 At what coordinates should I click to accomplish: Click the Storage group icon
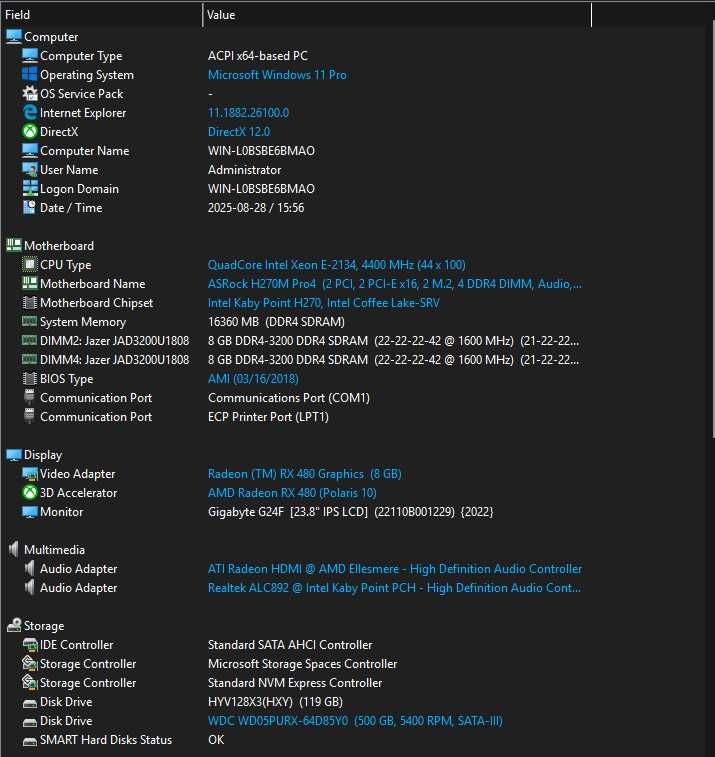[x=14, y=625]
